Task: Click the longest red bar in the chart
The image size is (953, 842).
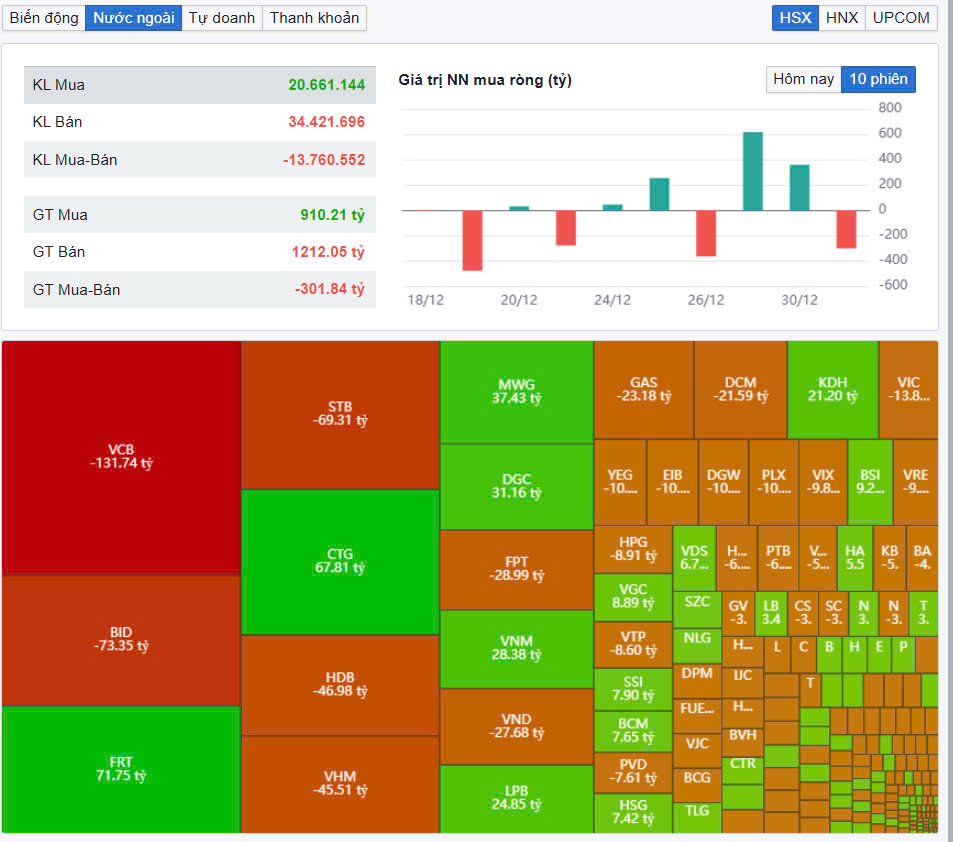Action: tap(472, 240)
